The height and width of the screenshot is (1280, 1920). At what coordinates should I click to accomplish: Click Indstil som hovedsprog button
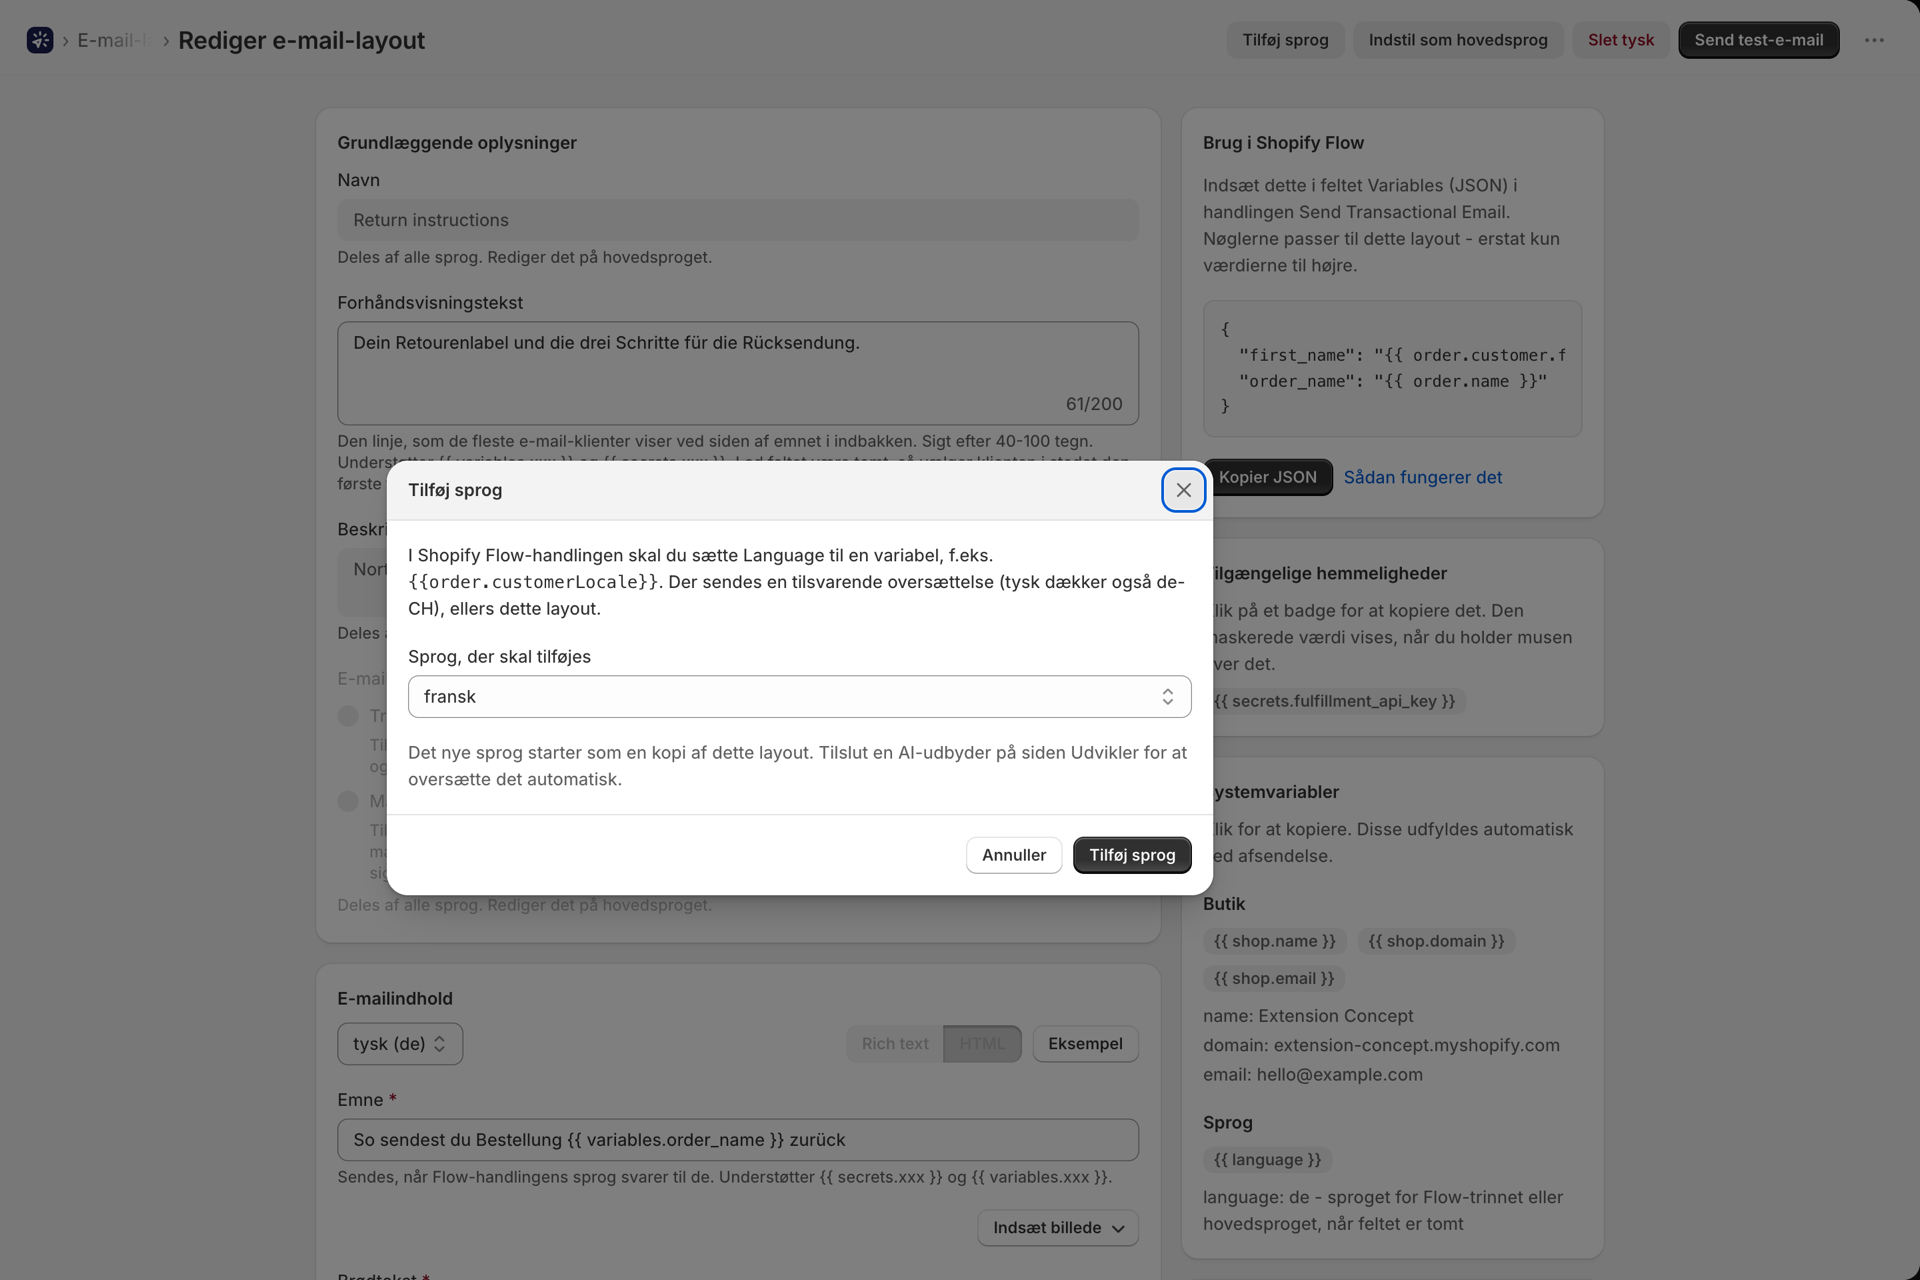click(x=1457, y=40)
